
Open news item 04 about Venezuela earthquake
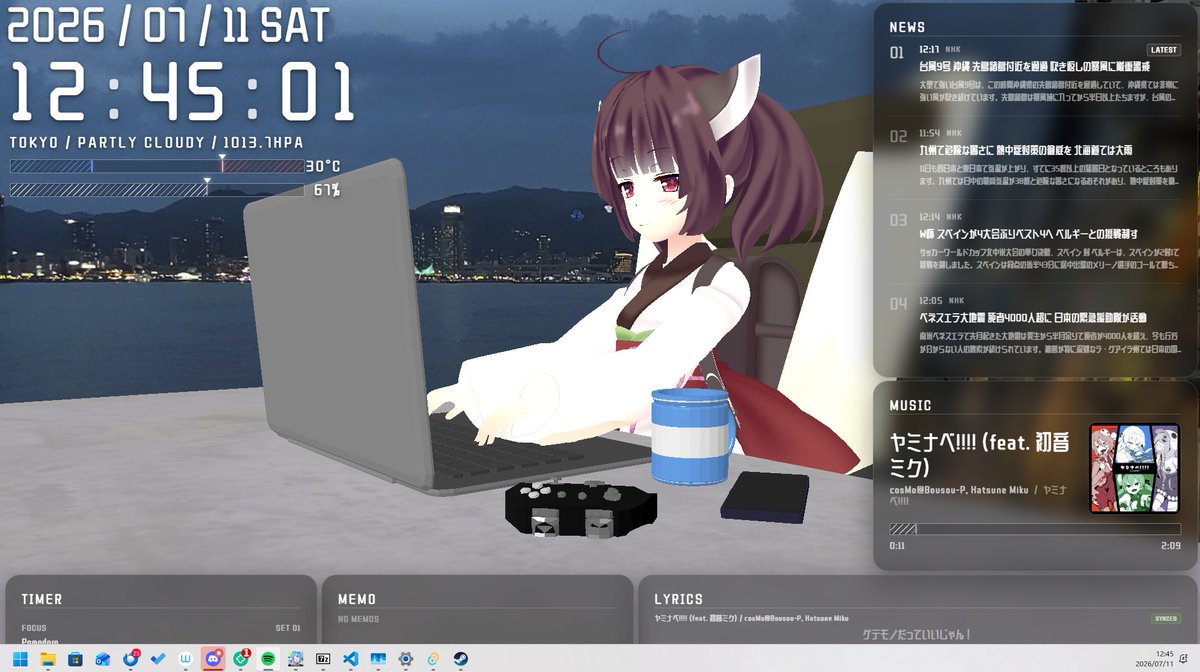click(x=1034, y=326)
